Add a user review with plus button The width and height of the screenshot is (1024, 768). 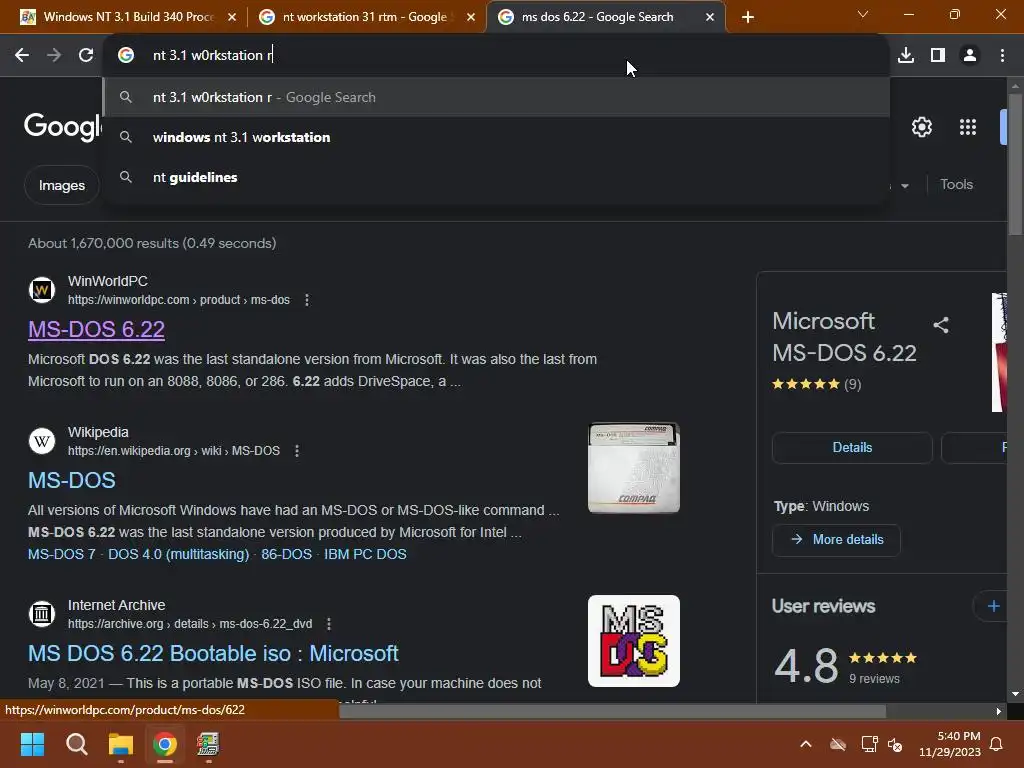pyautogui.click(x=993, y=606)
